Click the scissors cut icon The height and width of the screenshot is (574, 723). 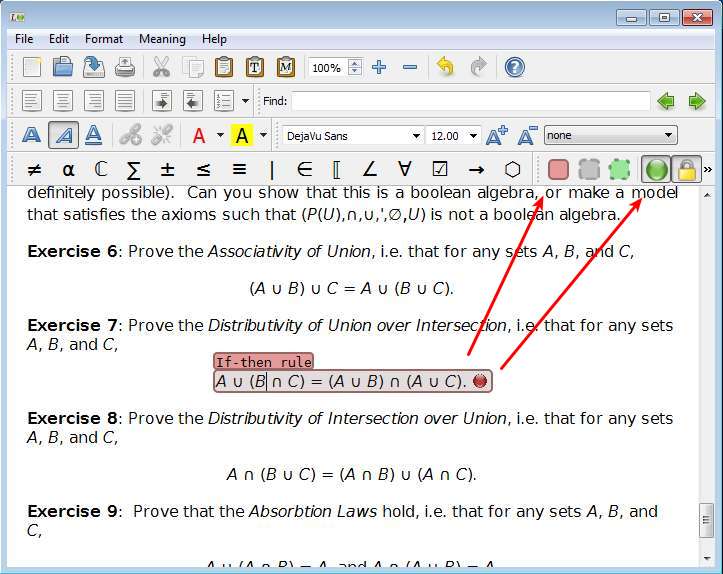click(161, 67)
